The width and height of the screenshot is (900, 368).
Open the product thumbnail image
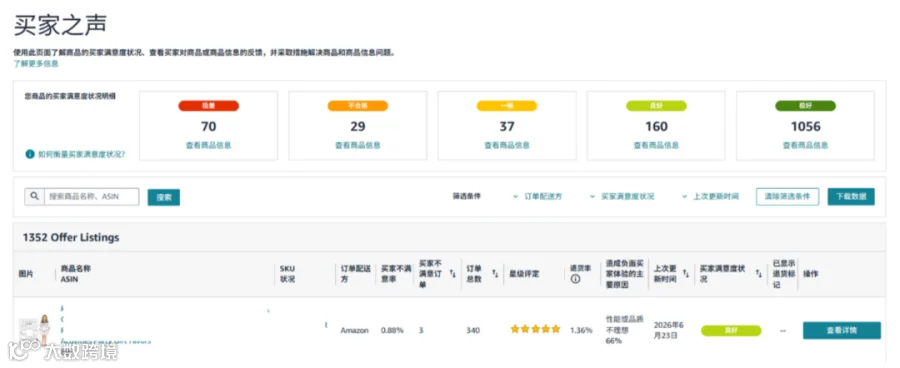[34, 331]
